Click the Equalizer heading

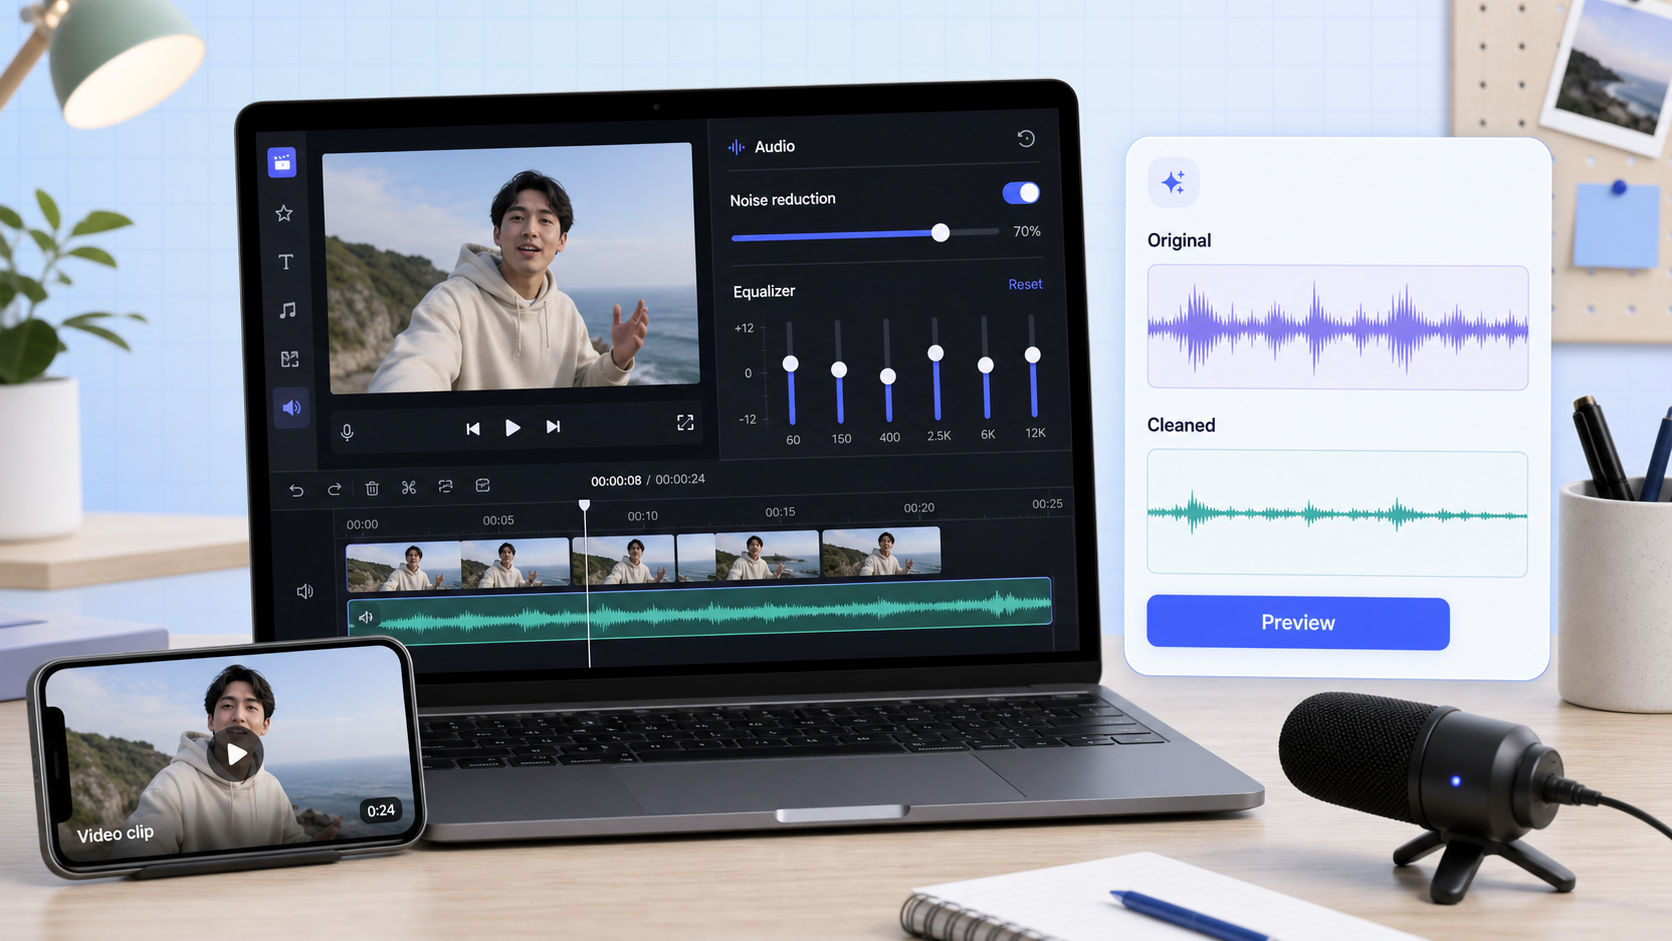(764, 292)
